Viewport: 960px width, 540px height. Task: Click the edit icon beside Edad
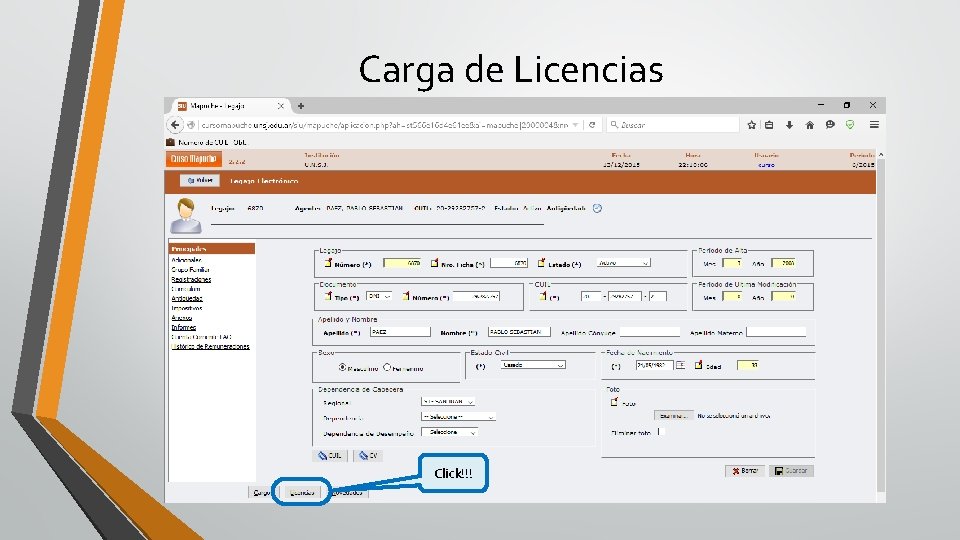[x=698, y=365]
